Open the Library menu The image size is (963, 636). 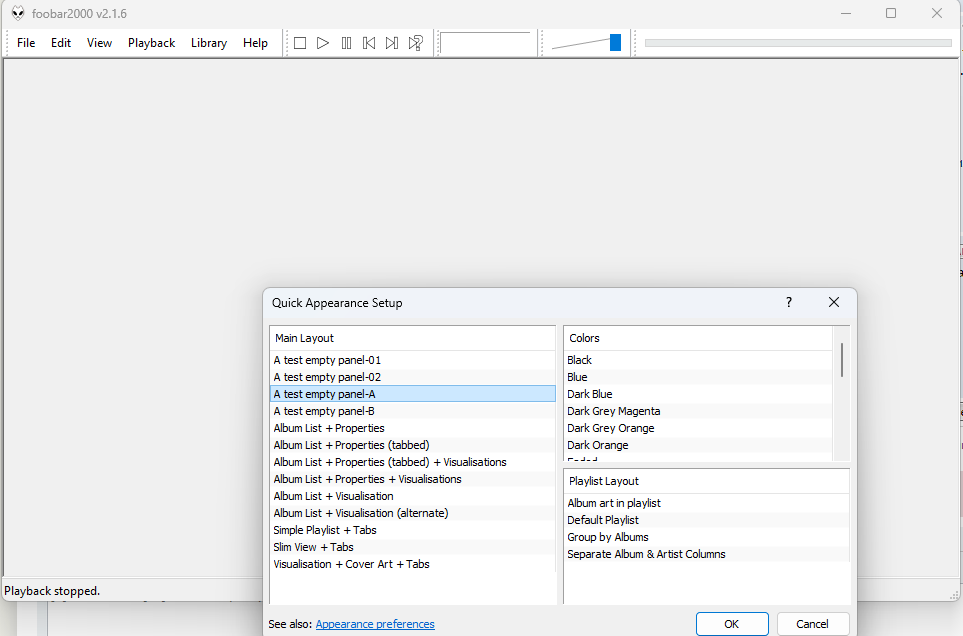click(209, 43)
